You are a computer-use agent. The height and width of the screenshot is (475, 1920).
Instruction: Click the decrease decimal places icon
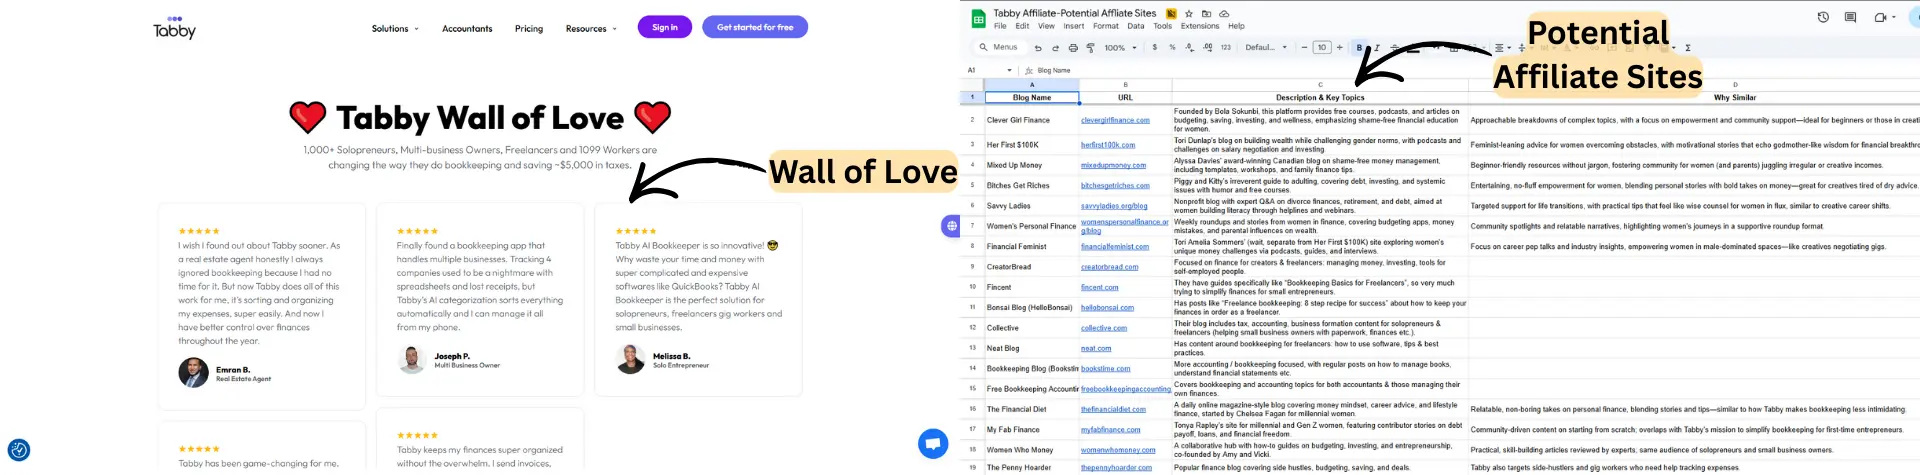tap(1189, 47)
